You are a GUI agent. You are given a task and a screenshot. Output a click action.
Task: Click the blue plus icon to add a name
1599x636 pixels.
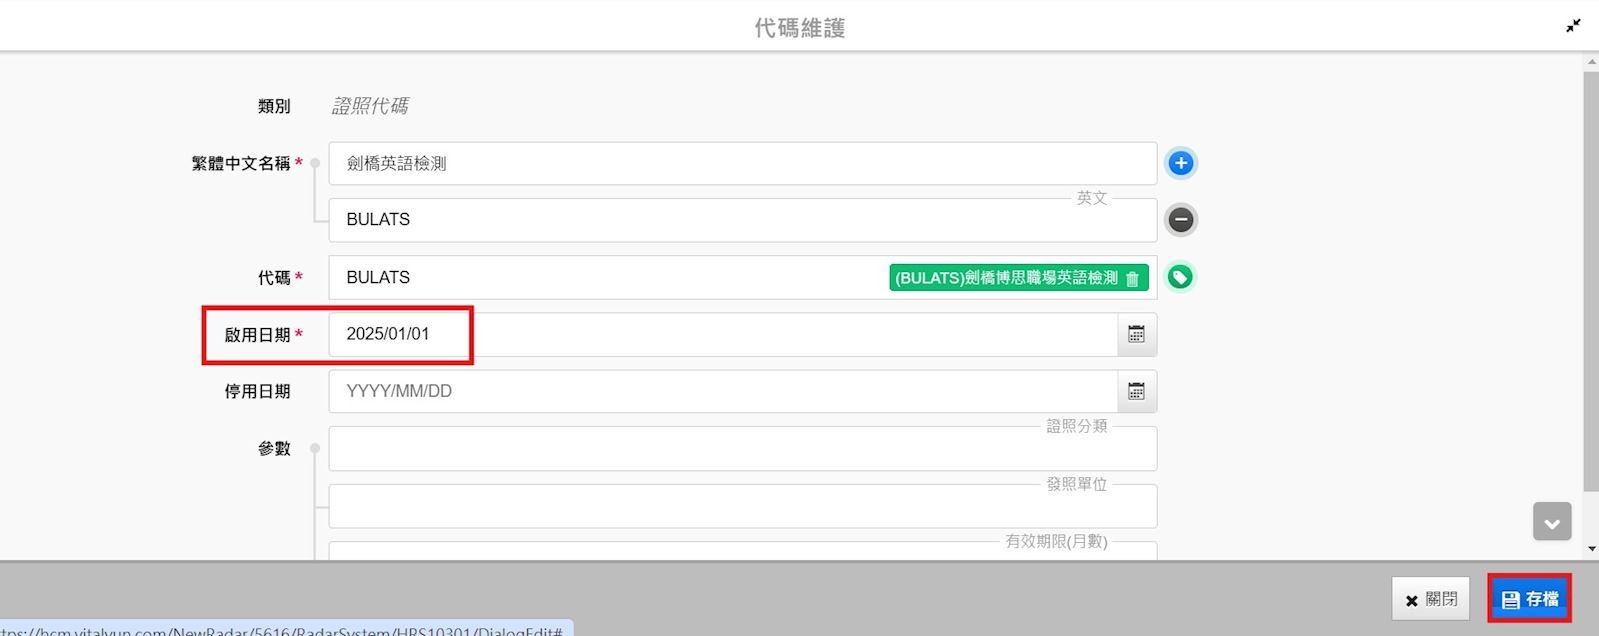click(x=1181, y=163)
